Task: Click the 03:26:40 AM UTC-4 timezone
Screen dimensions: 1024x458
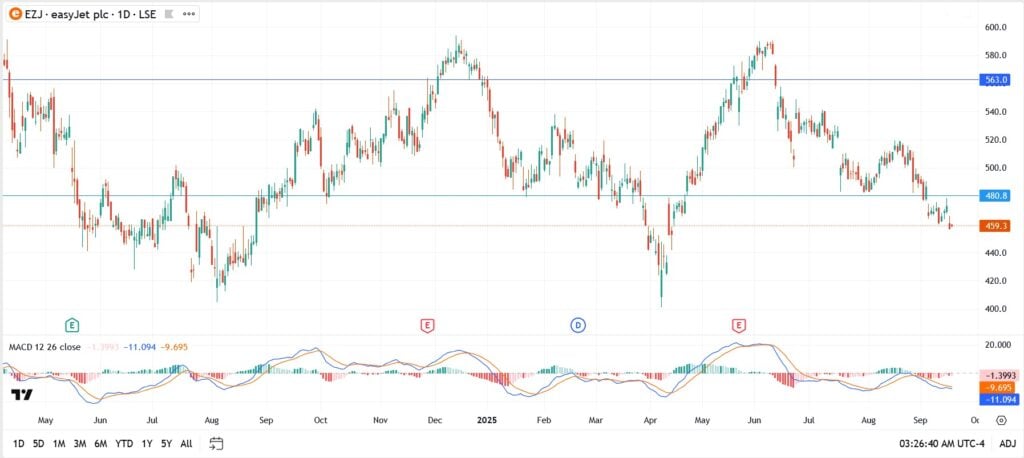Action: point(942,444)
